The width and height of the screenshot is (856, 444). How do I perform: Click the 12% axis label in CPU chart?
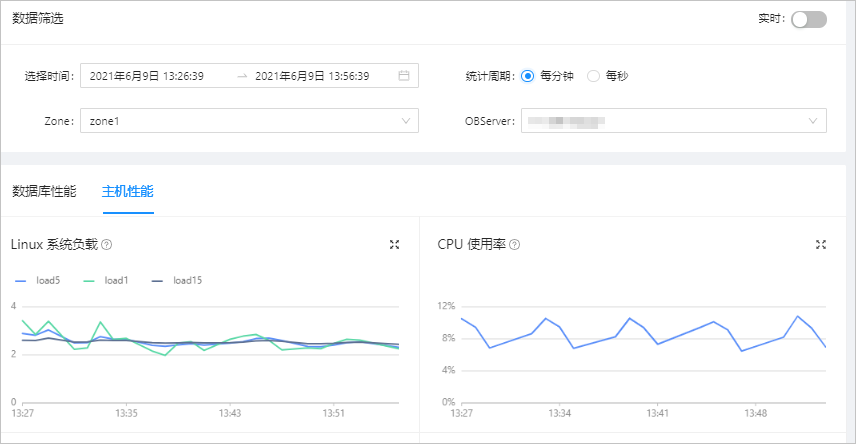pyautogui.click(x=446, y=306)
